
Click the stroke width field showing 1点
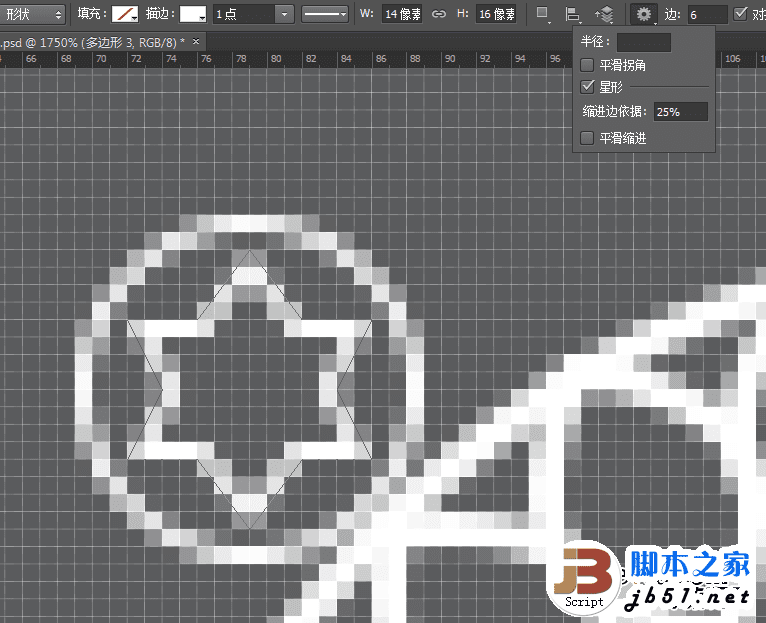[x=244, y=14]
